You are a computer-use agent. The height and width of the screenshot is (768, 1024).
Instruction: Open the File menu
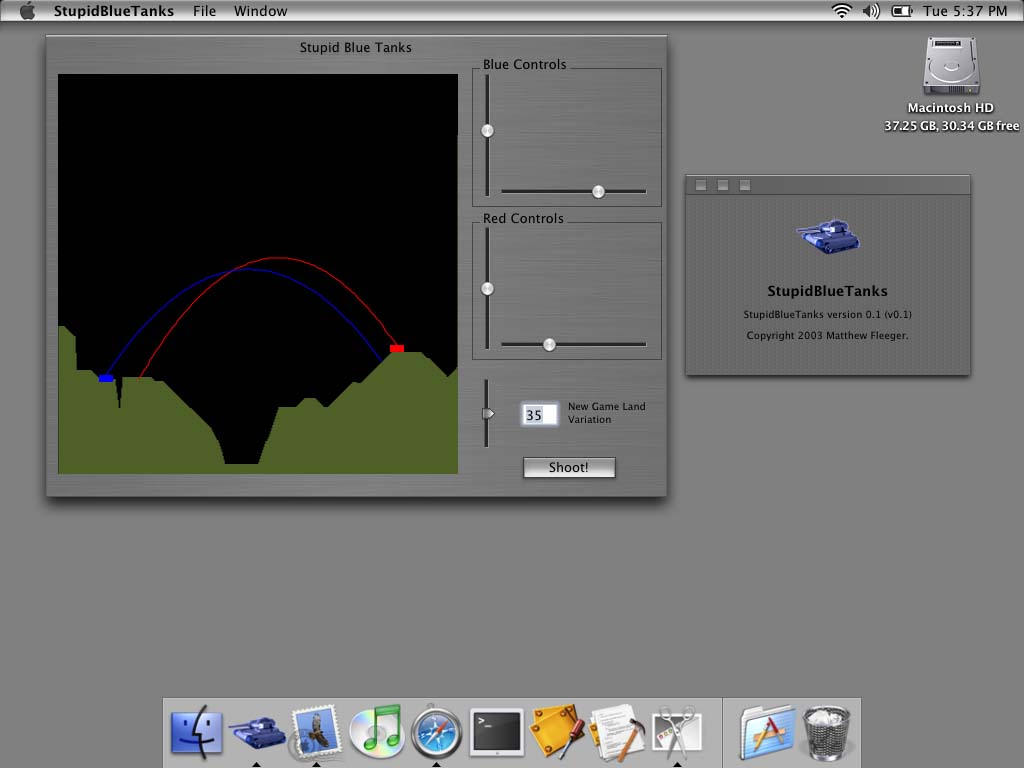point(204,11)
